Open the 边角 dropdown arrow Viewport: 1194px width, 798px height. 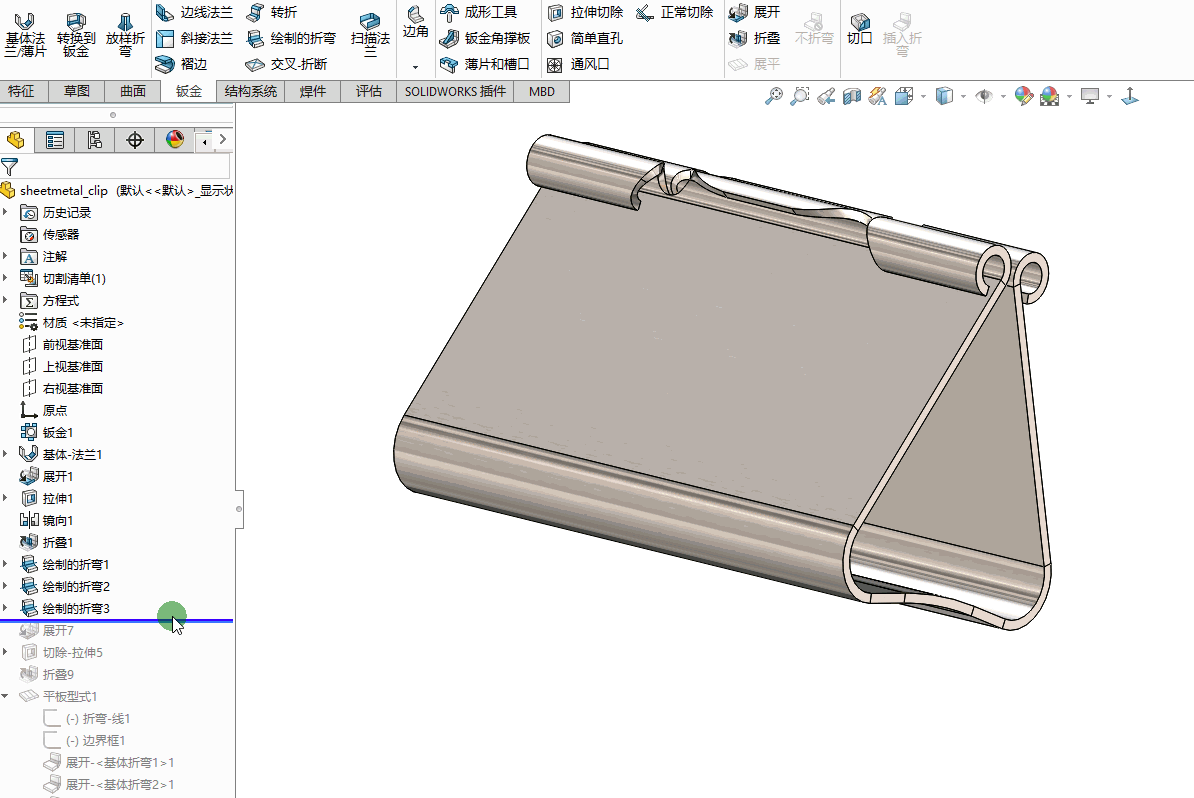point(415,67)
